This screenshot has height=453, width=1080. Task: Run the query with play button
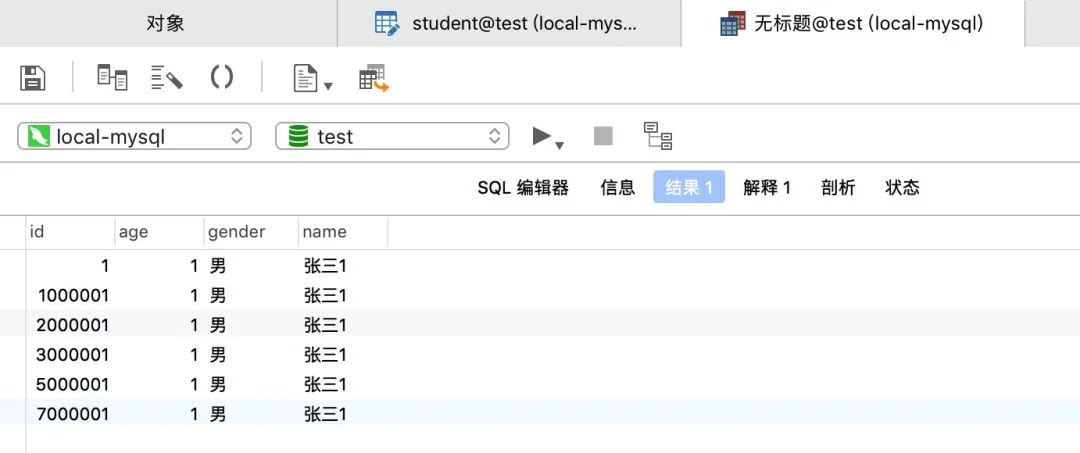tap(542, 136)
